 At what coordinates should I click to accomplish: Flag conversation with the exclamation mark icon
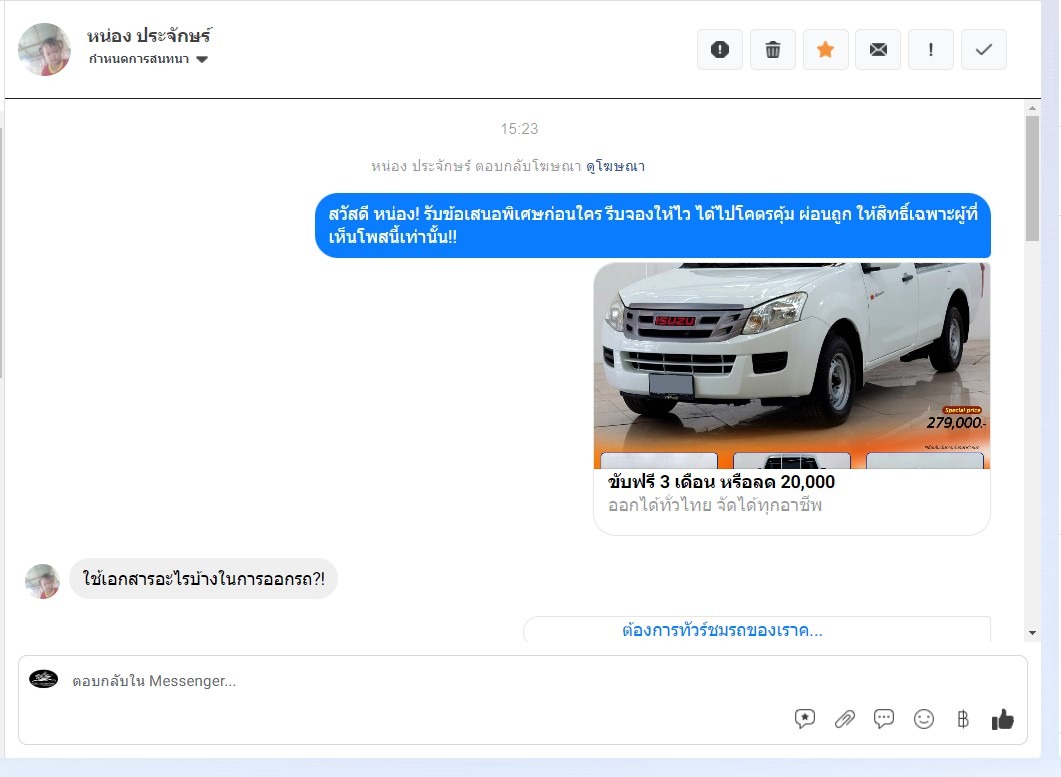coord(931,50)
